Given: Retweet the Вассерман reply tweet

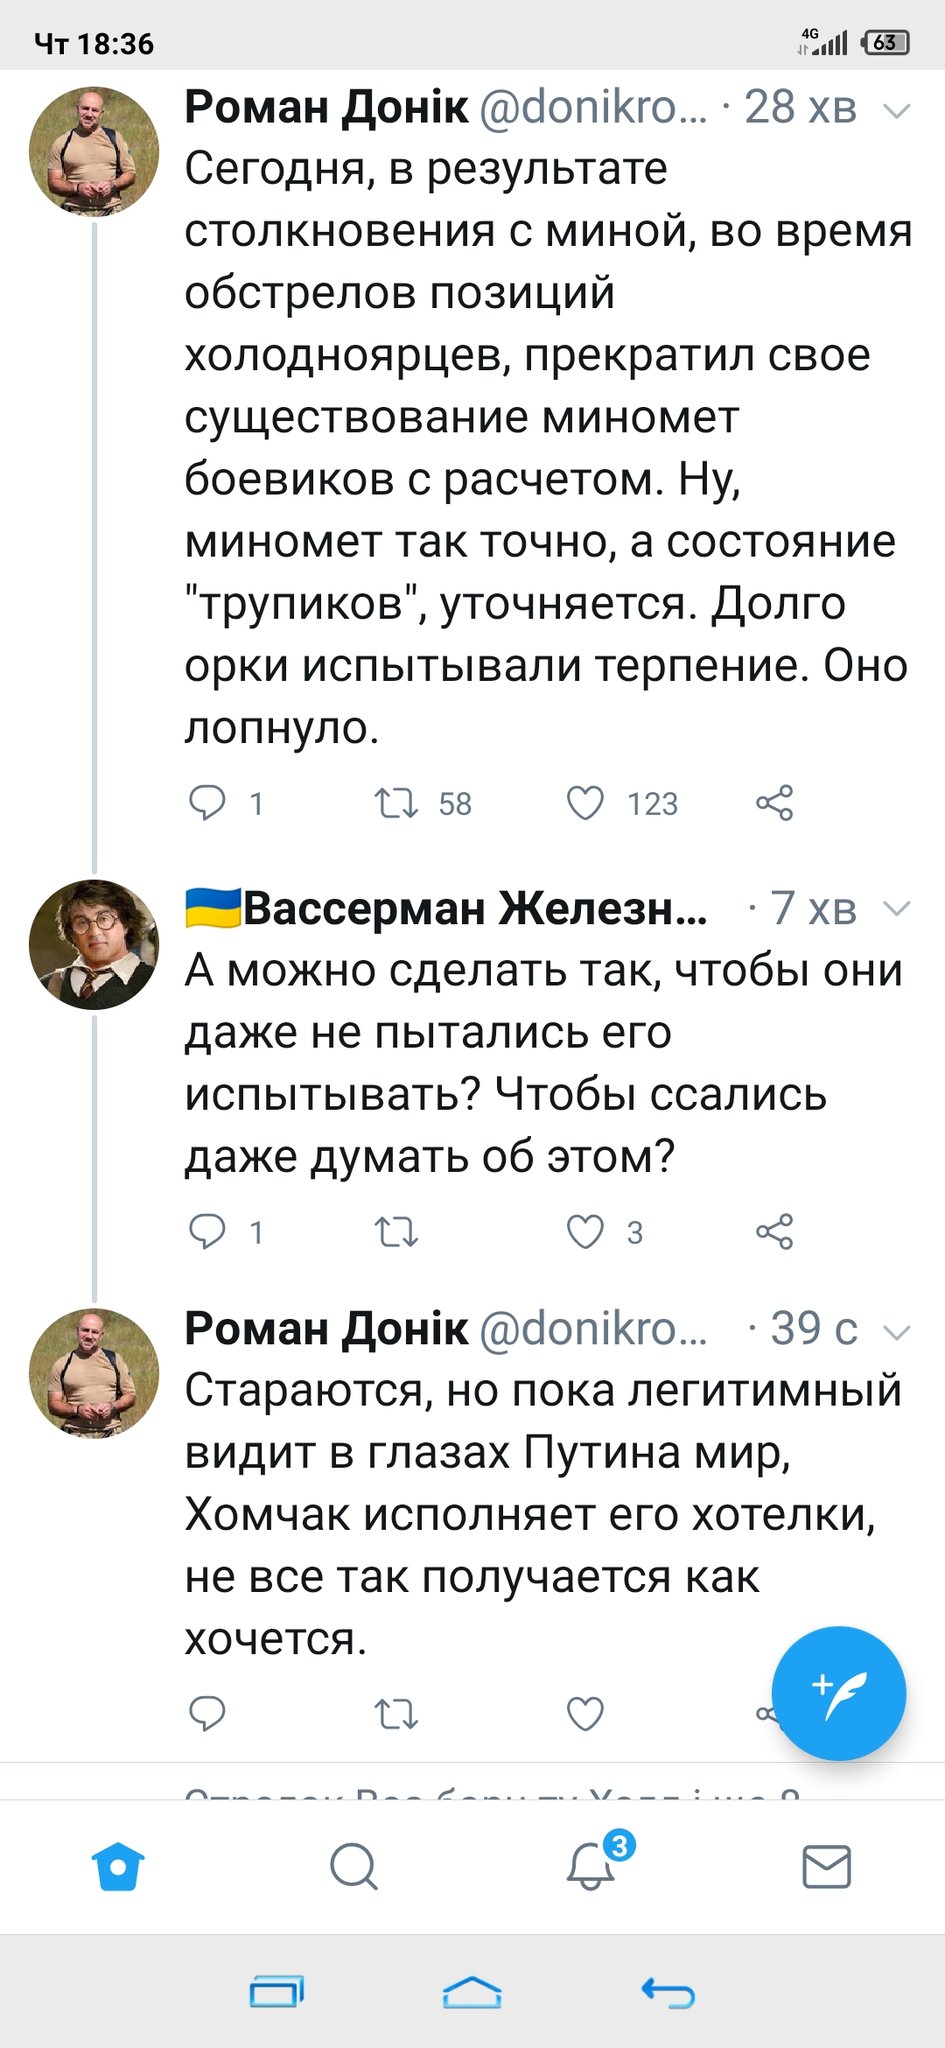Looking at the screenshot, I should (396, 1232).
